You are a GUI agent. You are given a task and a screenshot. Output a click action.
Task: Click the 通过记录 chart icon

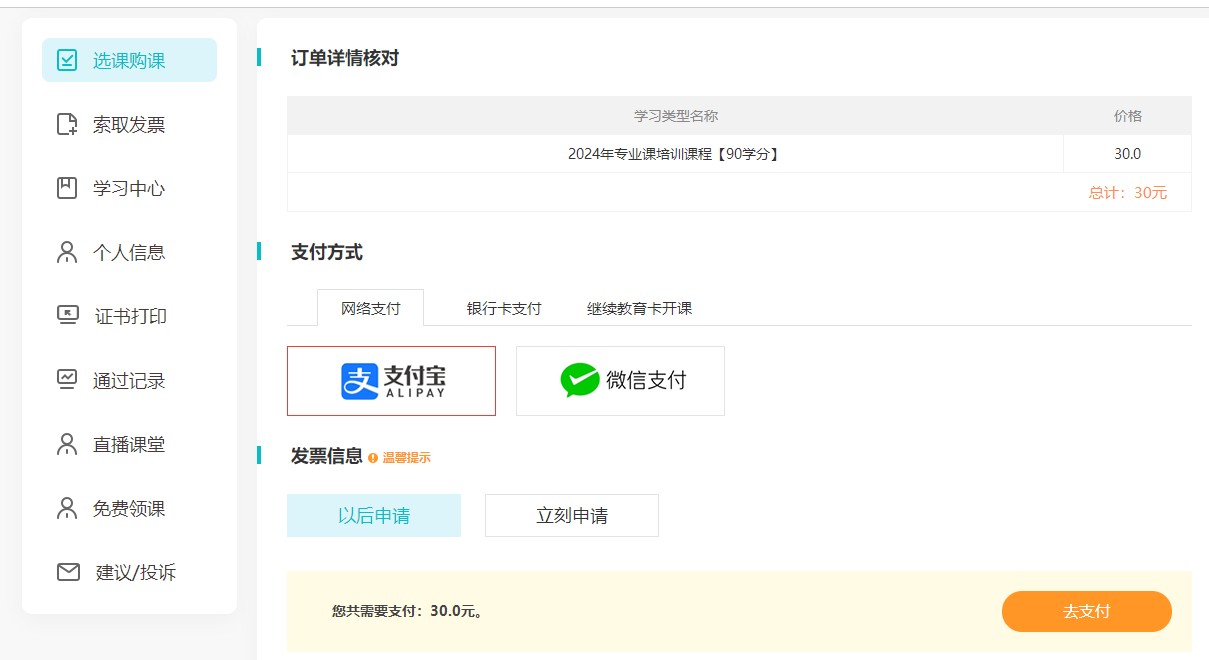(67, 380)
